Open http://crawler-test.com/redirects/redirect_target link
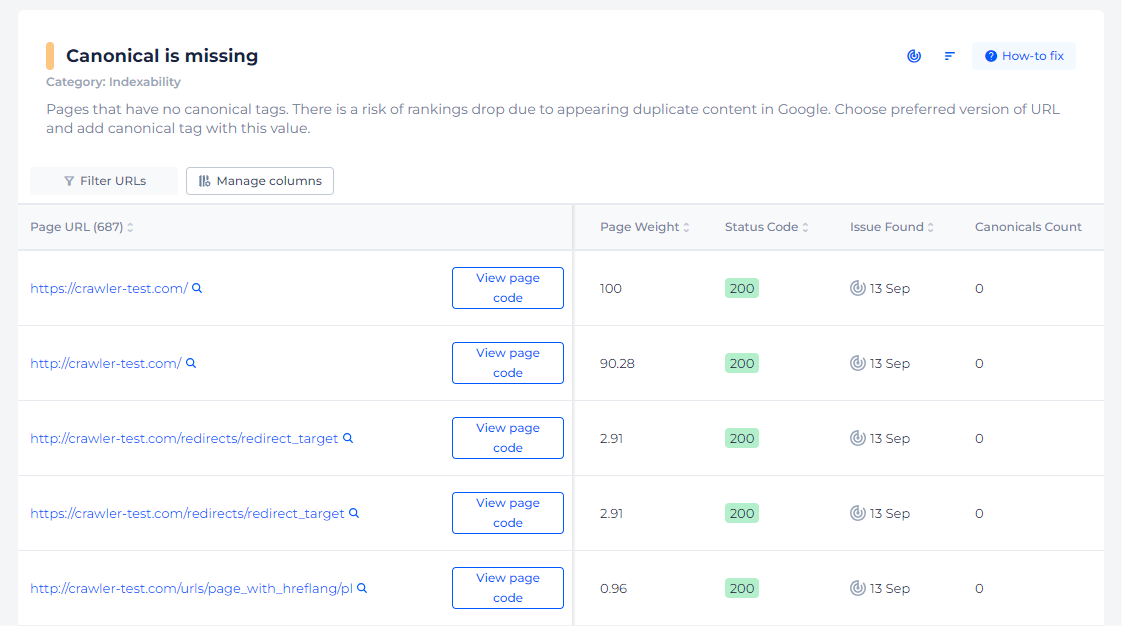The height and width of the screenshot is (626, 1122). (x=184, y=439)
